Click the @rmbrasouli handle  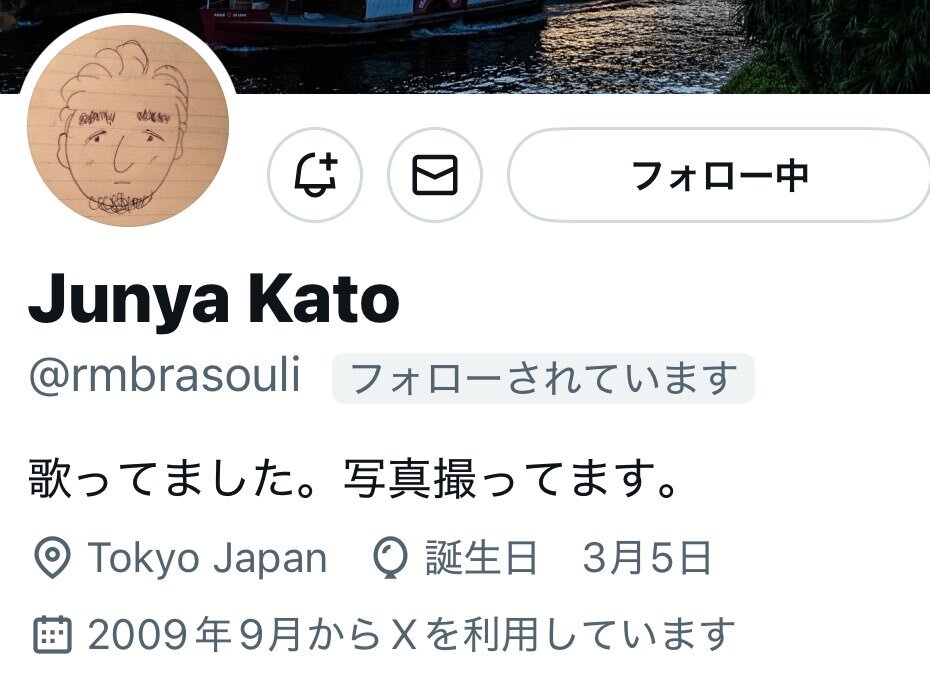click(165, 376)
